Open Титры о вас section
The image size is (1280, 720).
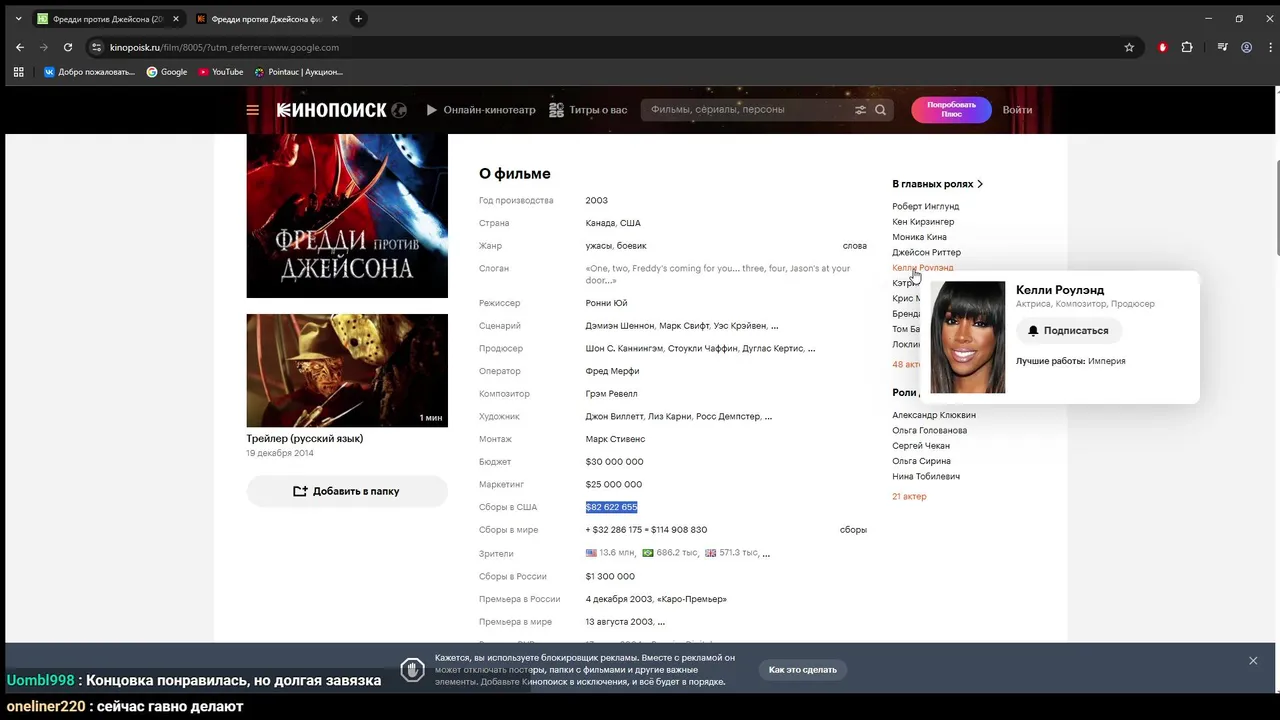point(588,110)
